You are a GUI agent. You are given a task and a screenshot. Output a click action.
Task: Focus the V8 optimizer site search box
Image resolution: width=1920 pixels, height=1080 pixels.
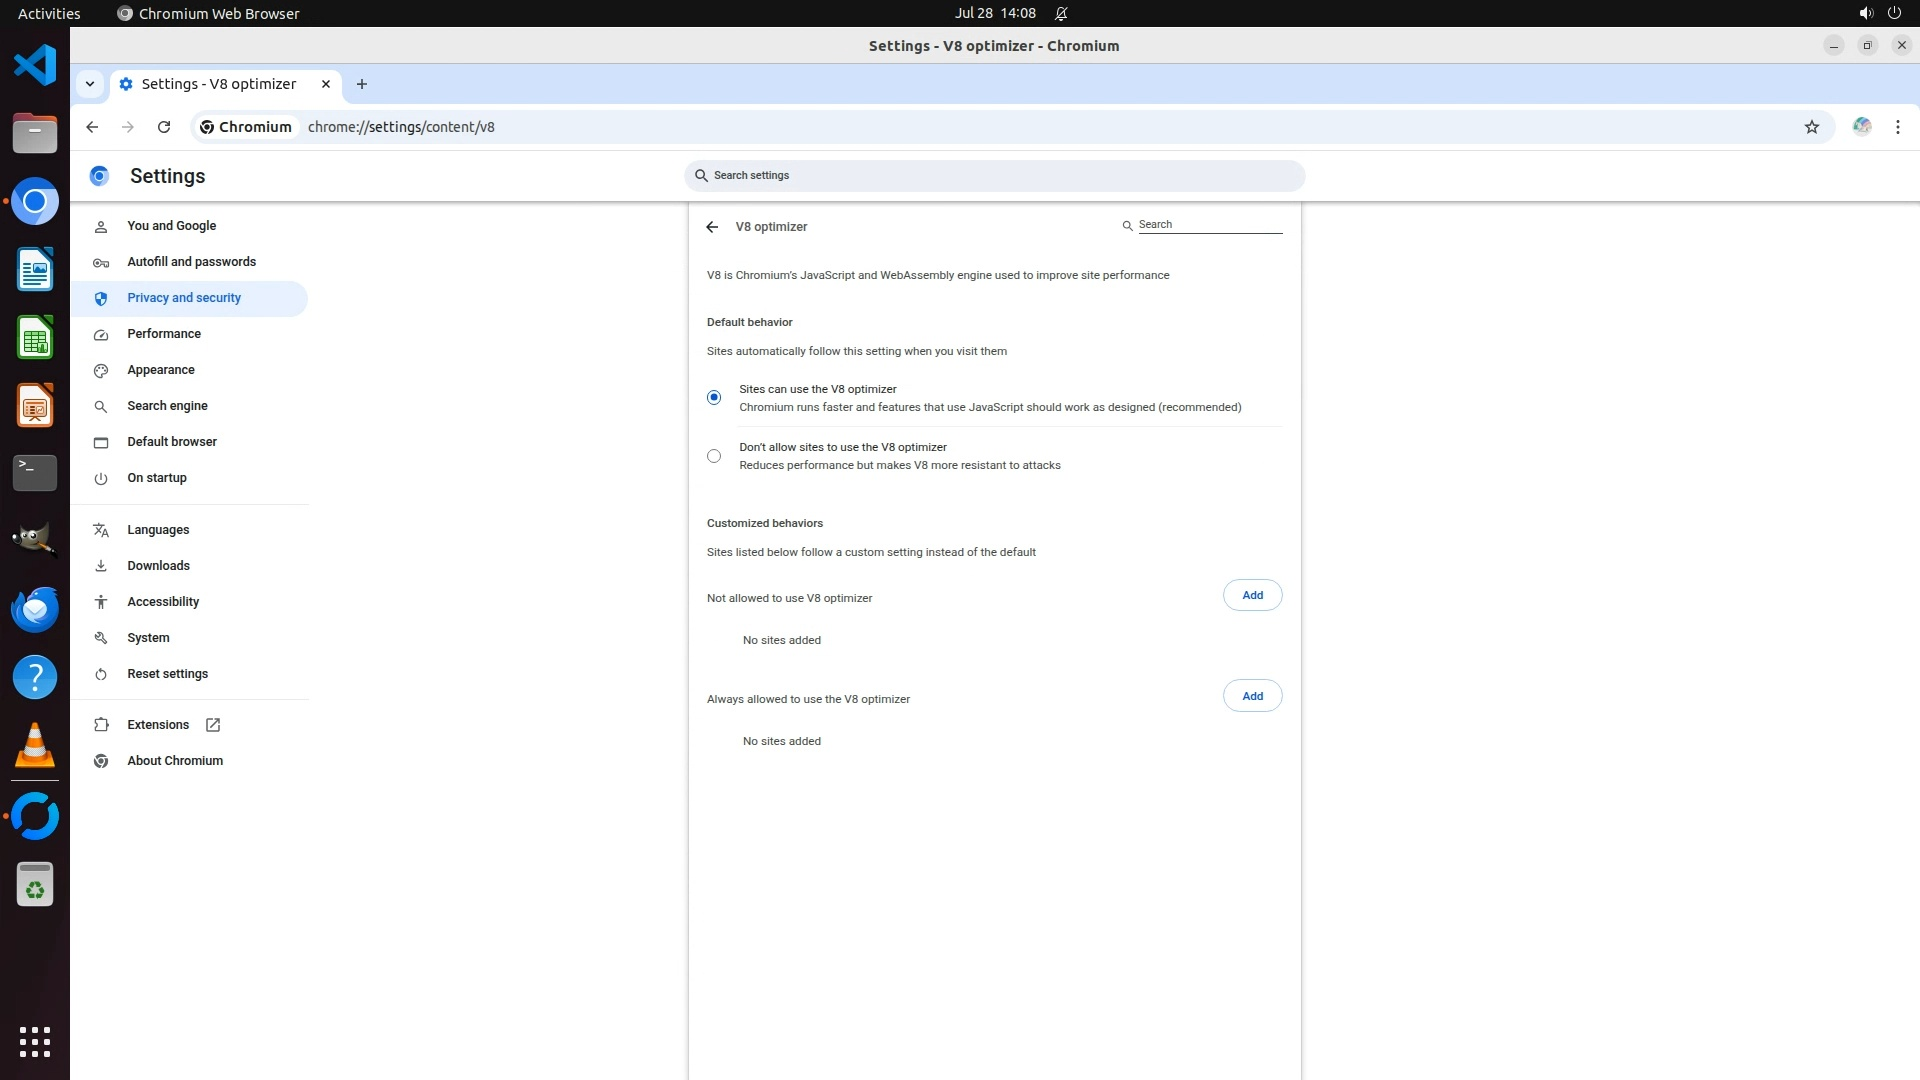point(1209,225)
